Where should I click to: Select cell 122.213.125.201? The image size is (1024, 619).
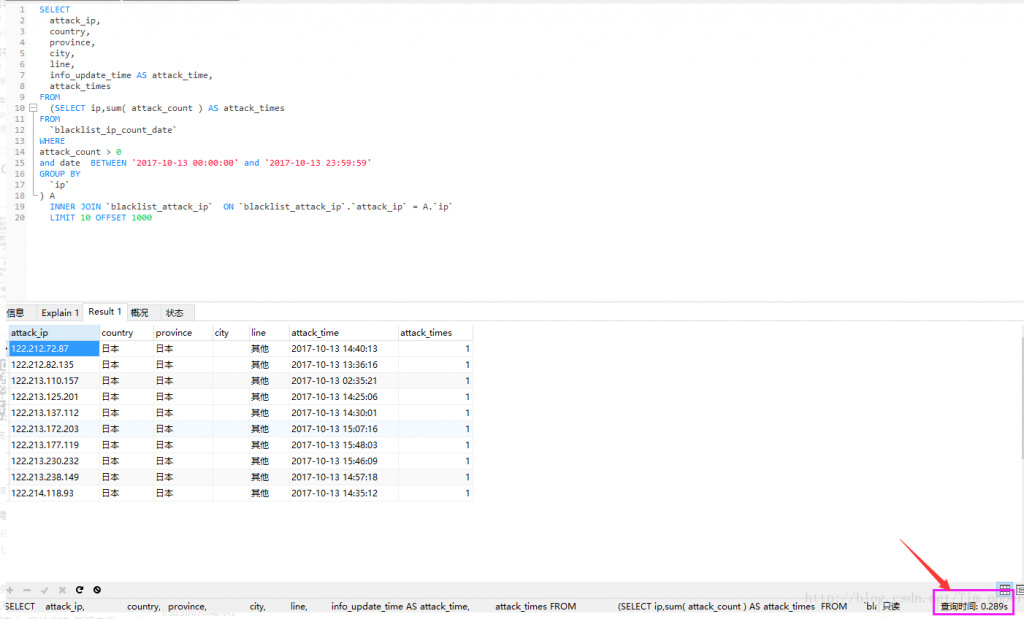point(54,396)
